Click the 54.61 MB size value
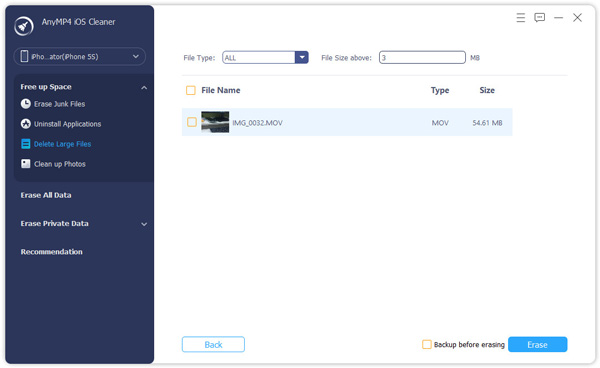 [x=487, y=123]
